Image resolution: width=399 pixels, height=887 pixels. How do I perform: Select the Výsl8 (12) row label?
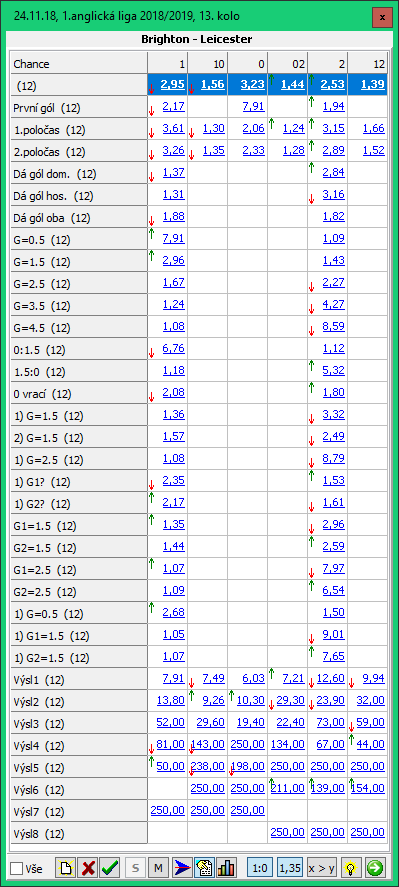click(x=79, y=834)
